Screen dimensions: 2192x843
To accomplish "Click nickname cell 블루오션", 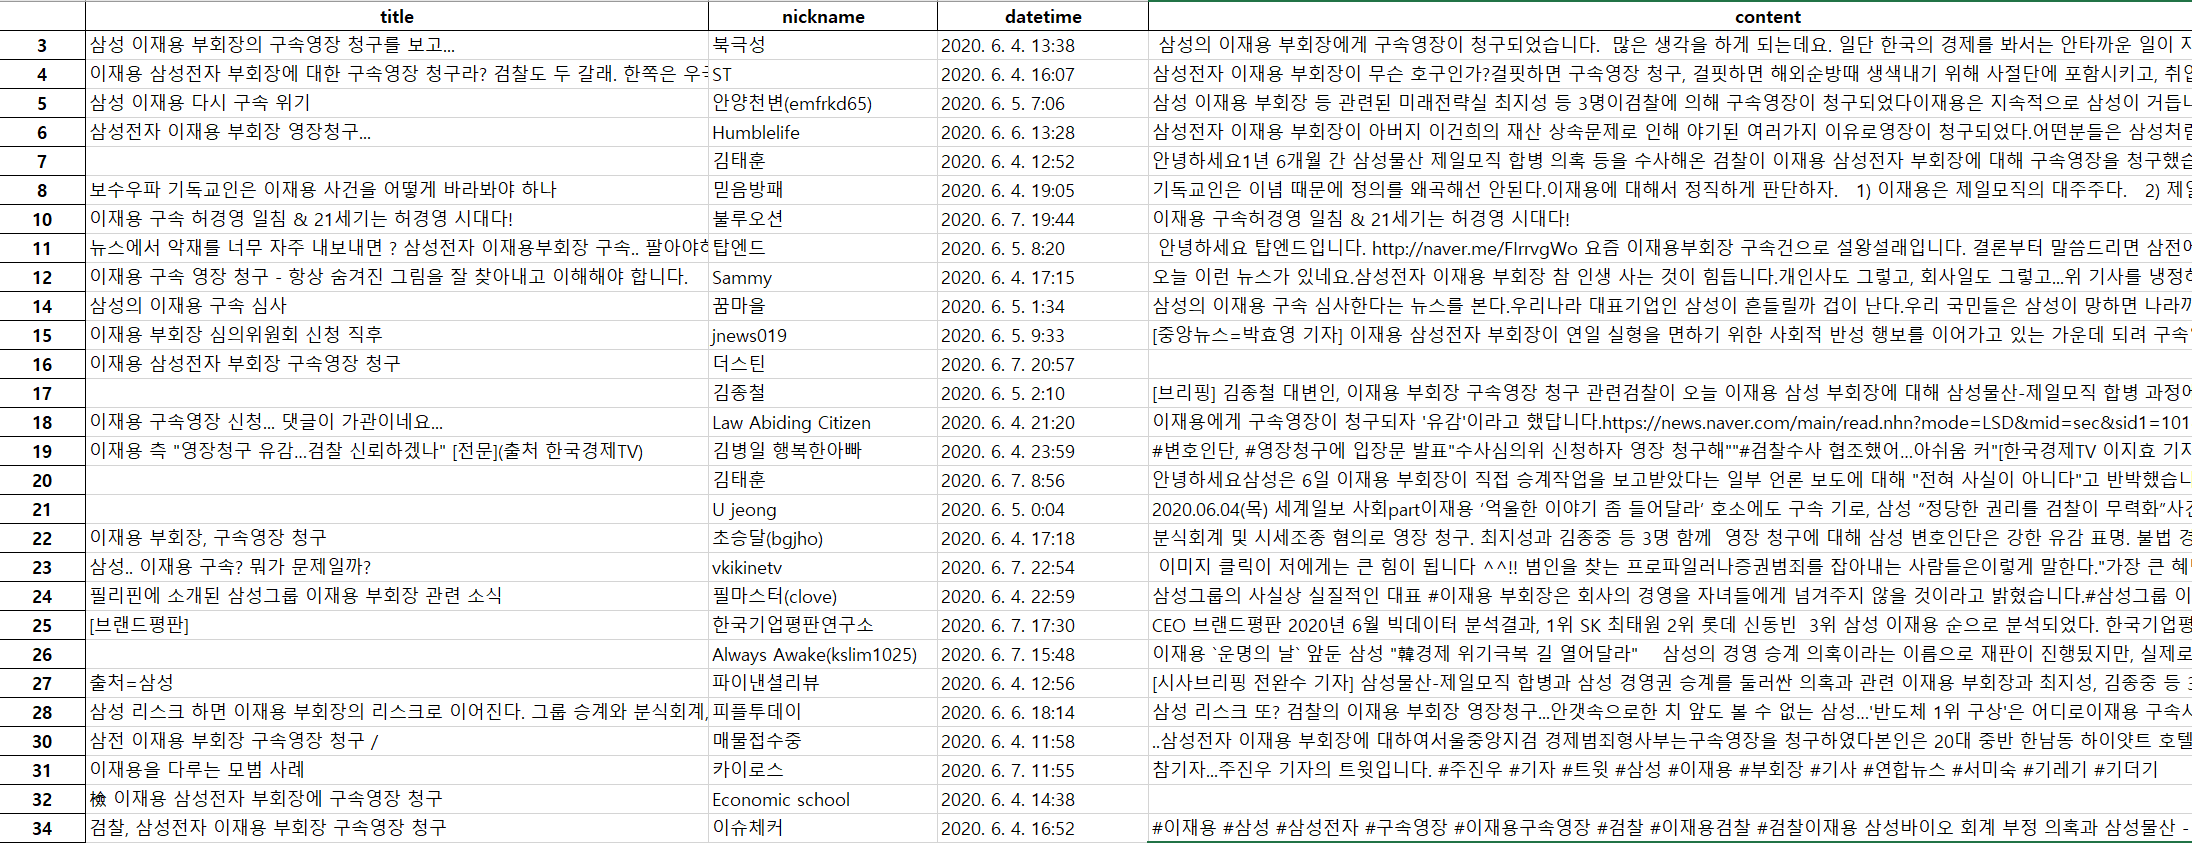I will pyautogui.click(x=823, y=219).
